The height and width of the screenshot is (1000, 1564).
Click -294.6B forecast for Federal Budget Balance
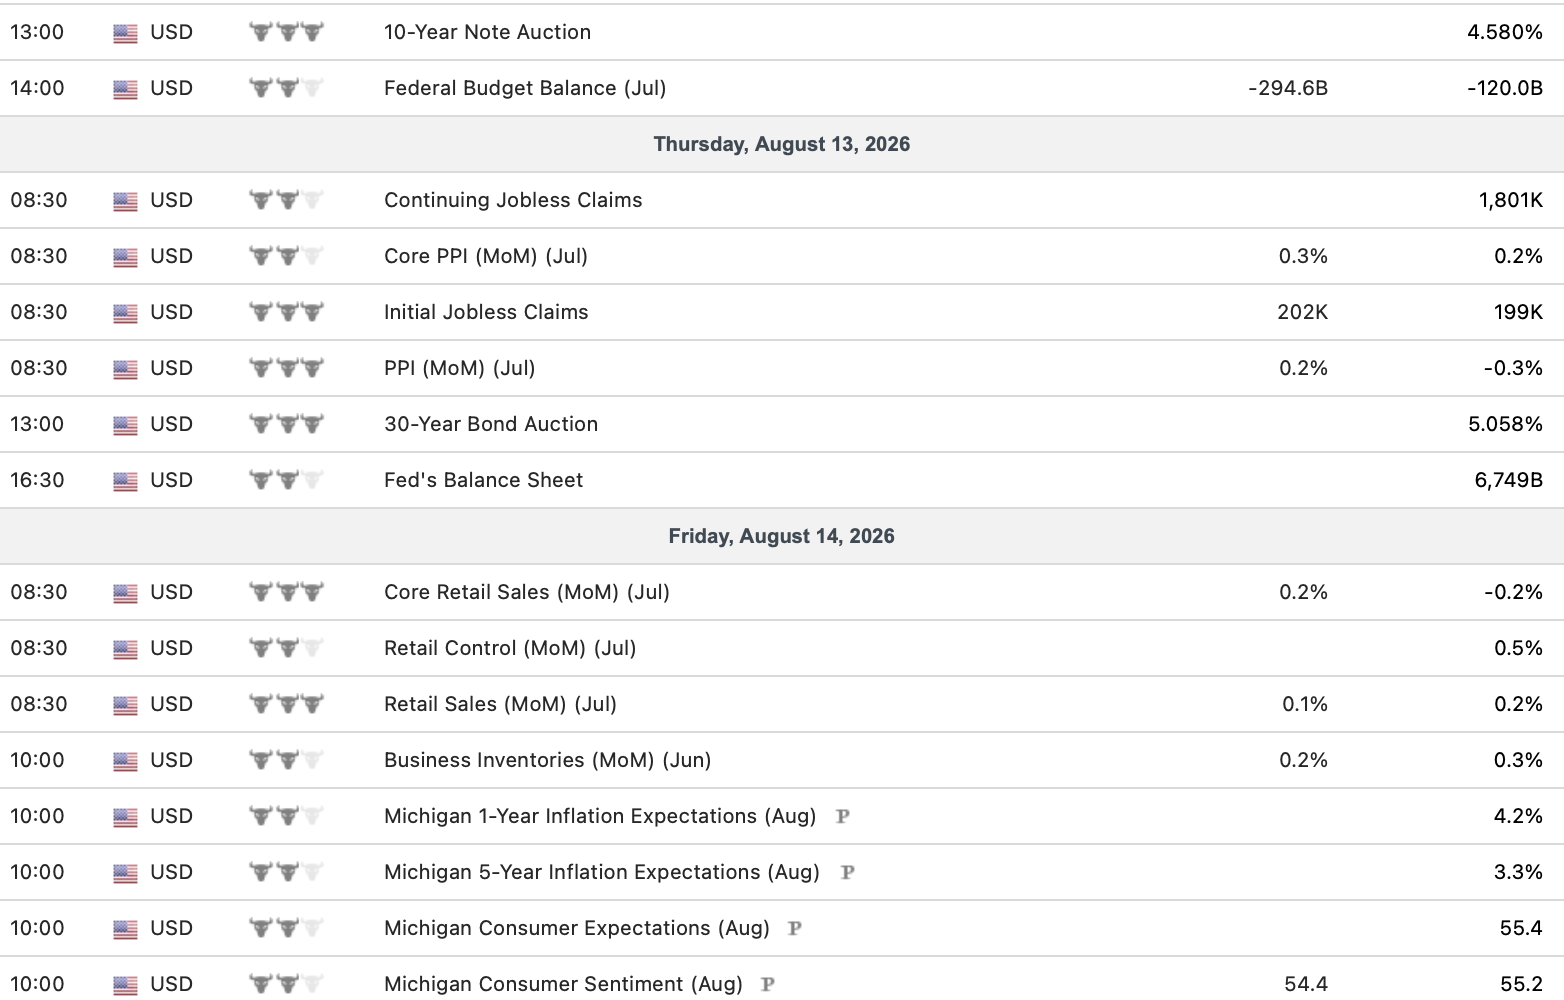(x=1288, y=88)
